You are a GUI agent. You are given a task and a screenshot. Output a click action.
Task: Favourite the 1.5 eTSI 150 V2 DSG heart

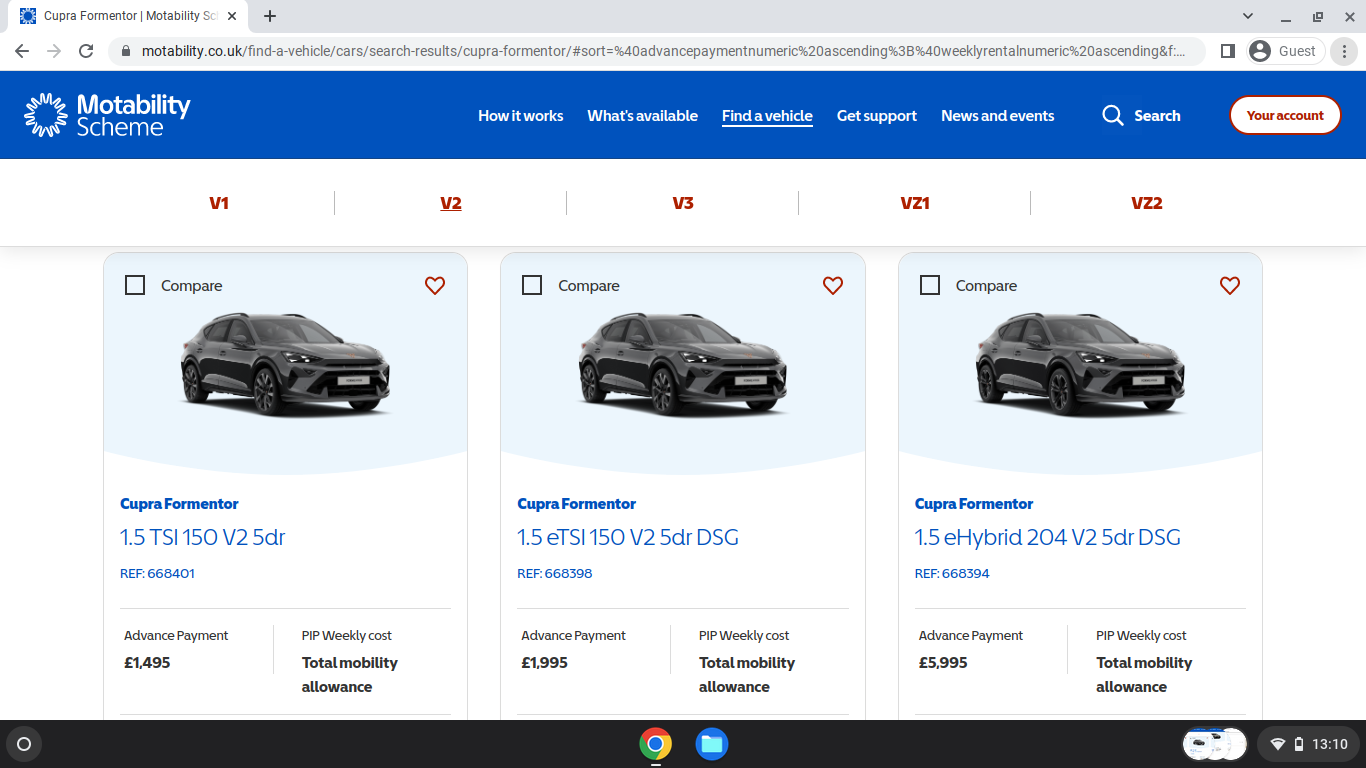click(833, 285)
